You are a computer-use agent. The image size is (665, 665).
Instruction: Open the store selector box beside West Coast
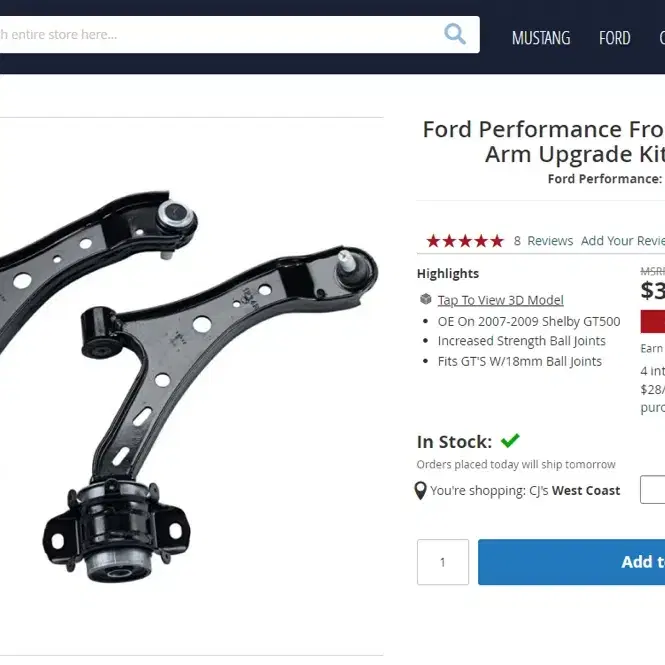click(652, 489)
